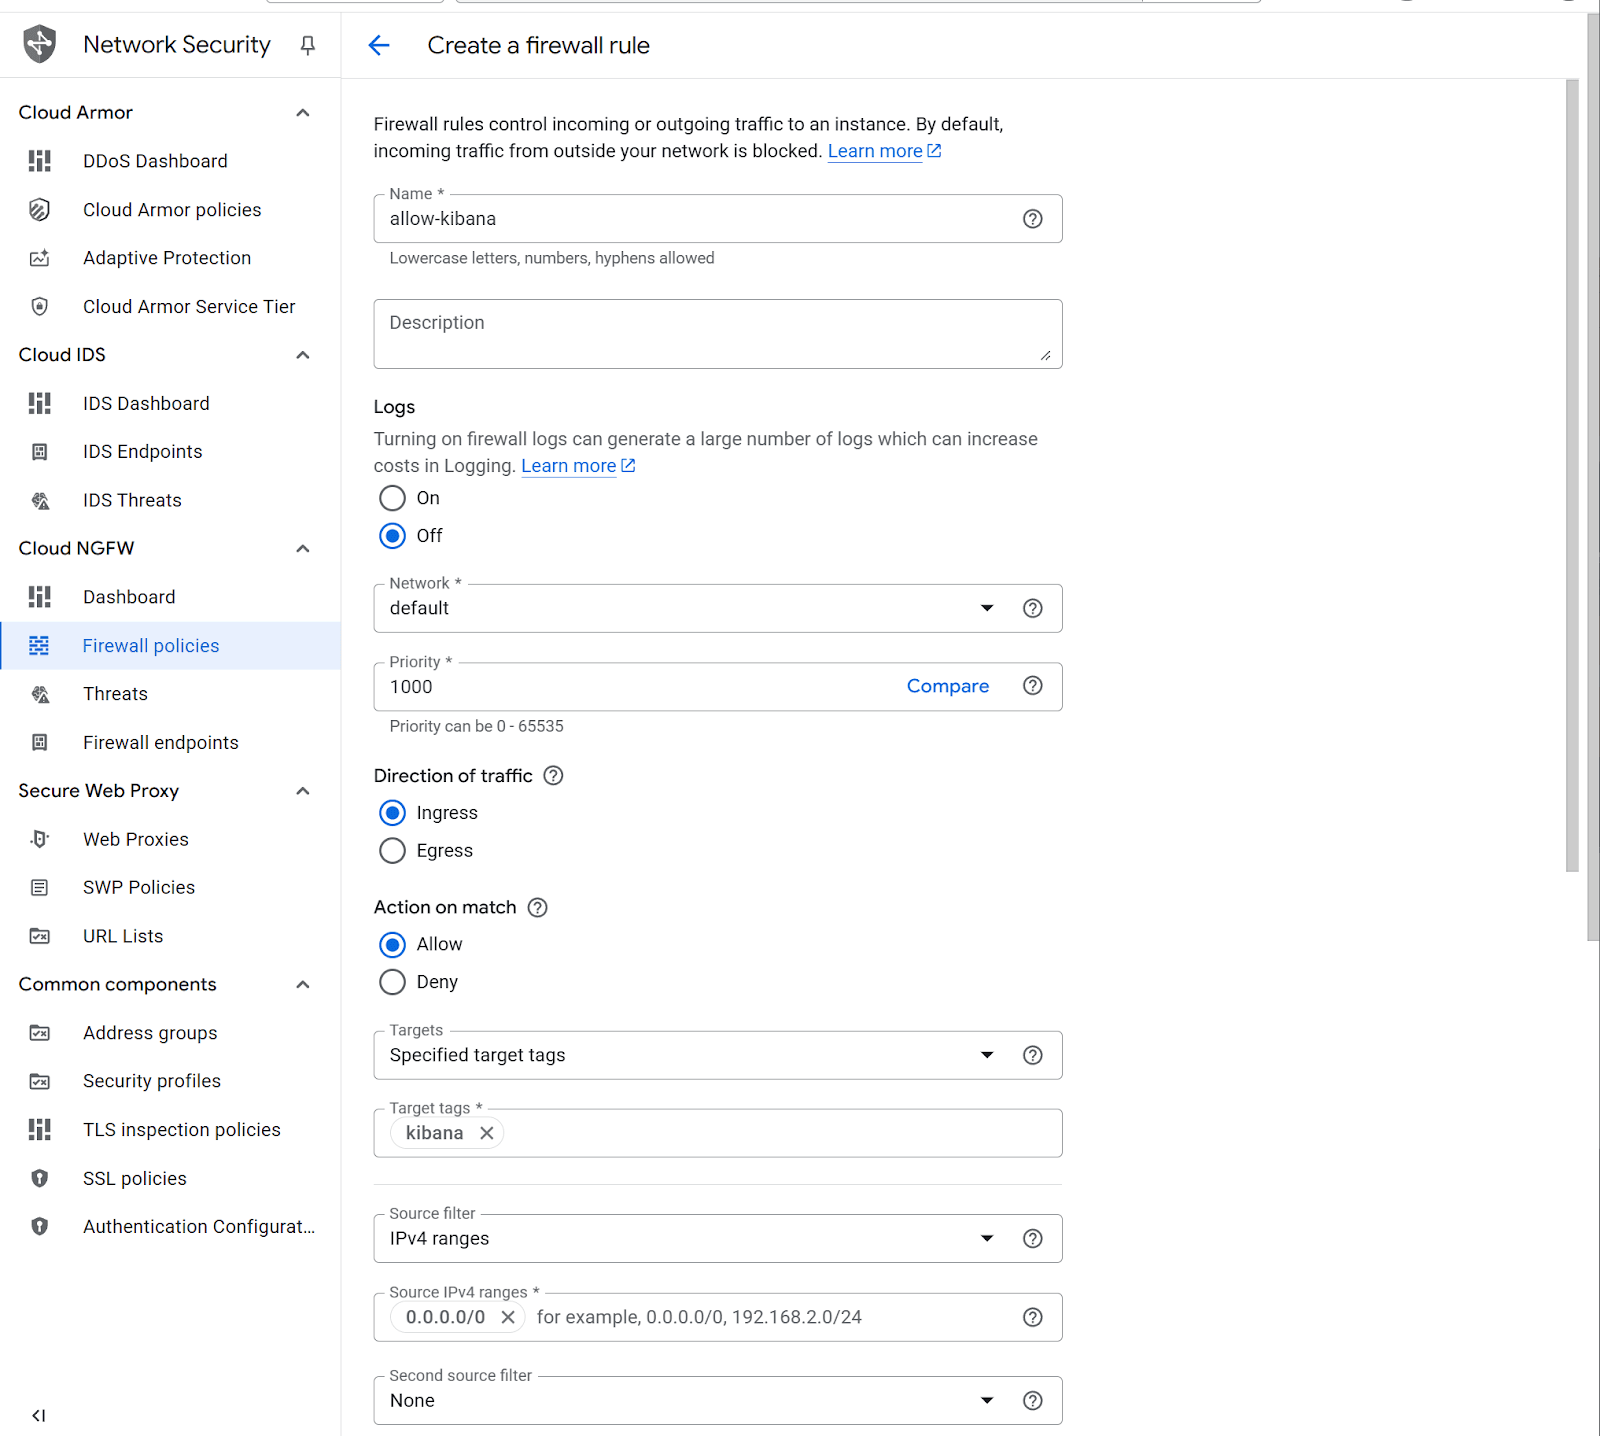Go to SSL policies
Screen dimensions: 1600x1436
click(135, 1178)
